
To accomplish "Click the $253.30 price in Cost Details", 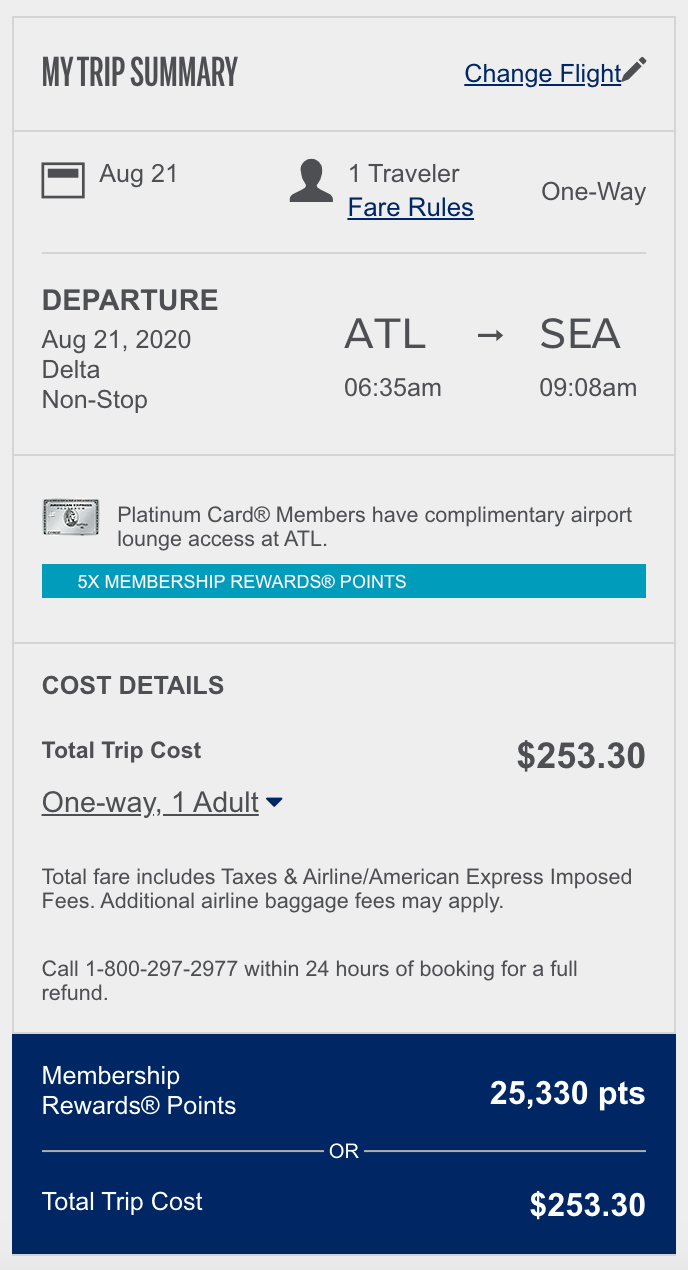I will (x=580, y=756).
